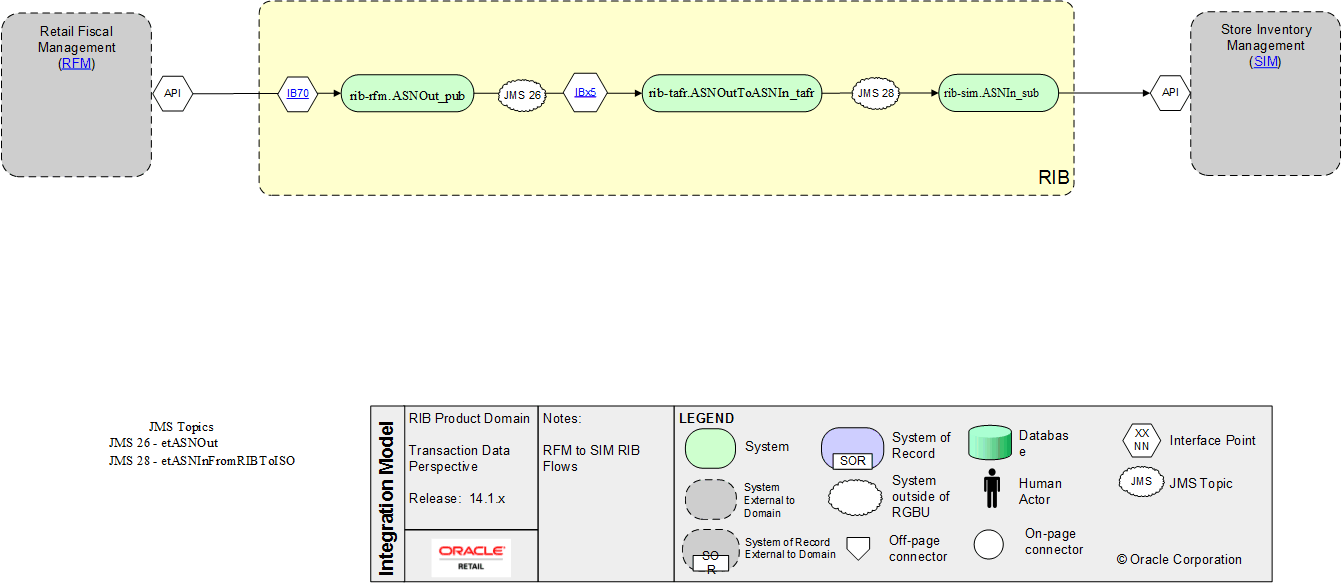
Task: Click the System of Record External to Domain shape
Action: 710,551
